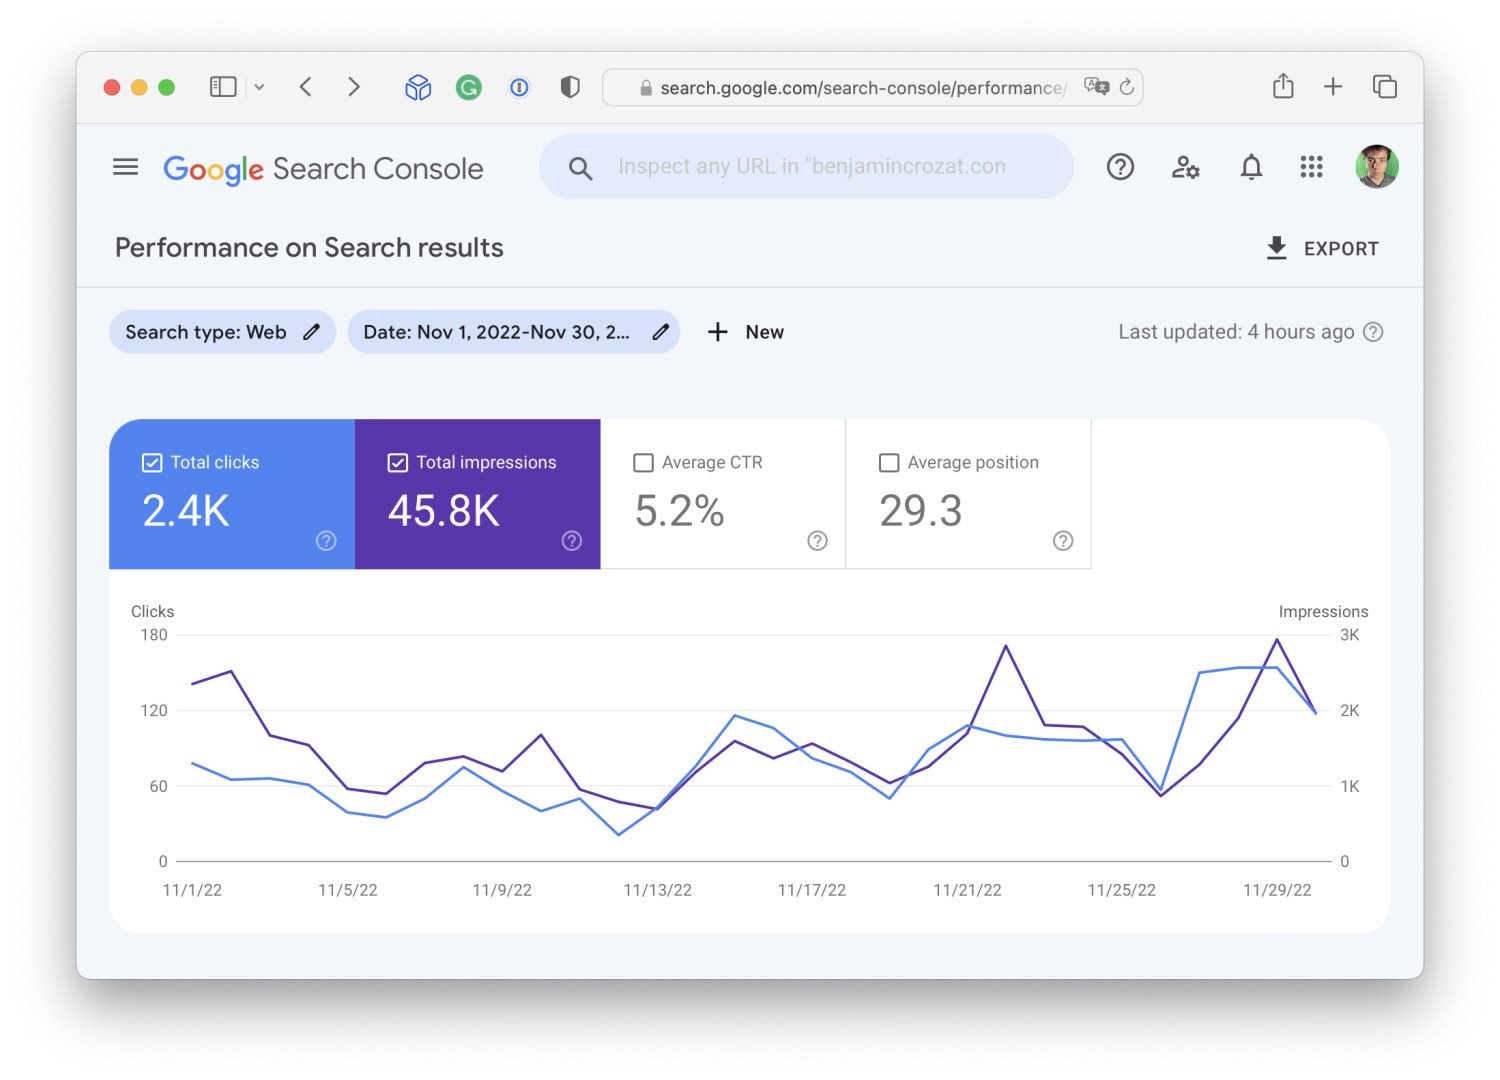Screen dimensions: 1500x1080
Task: Open help icon on Average position card
Action: (1063, 541)
